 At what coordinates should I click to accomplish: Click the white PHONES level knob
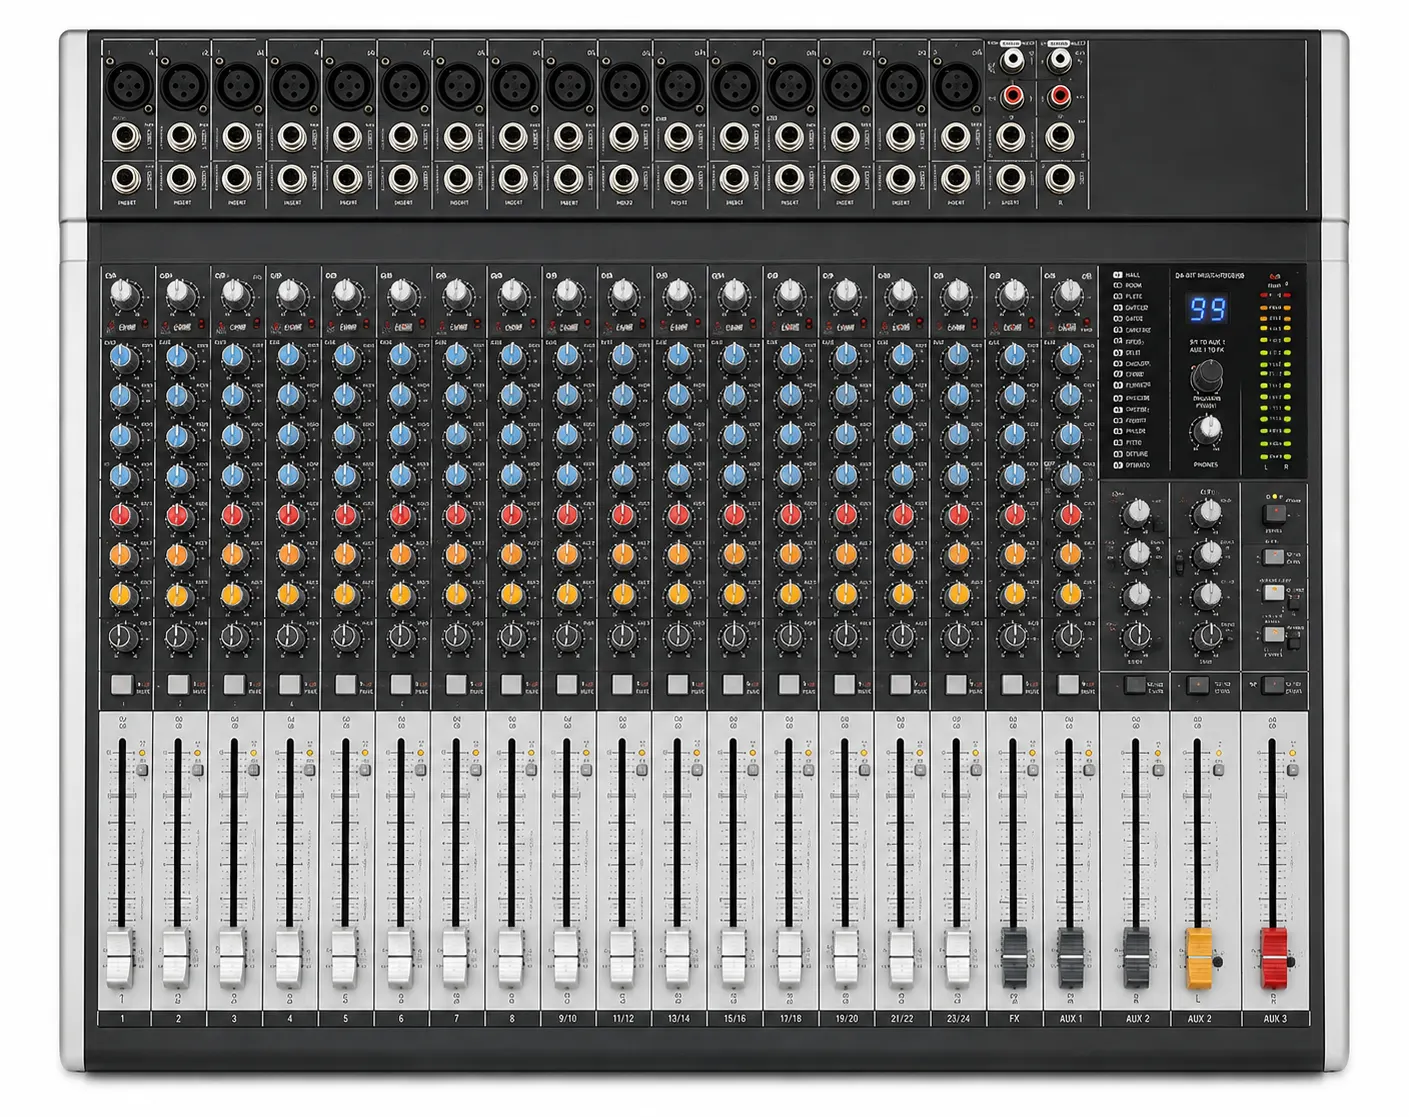point(1207,431)
